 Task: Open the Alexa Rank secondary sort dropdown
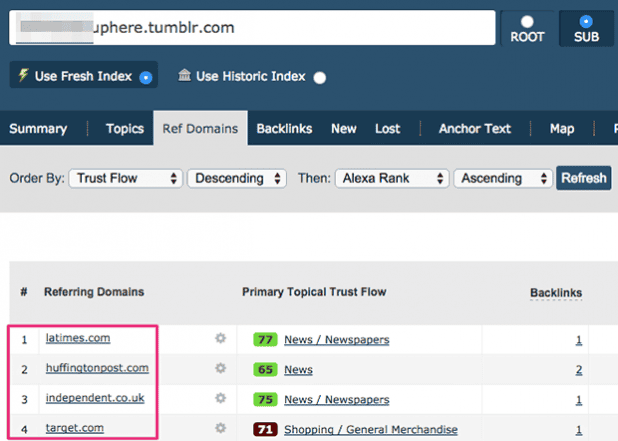click(392, 179)
